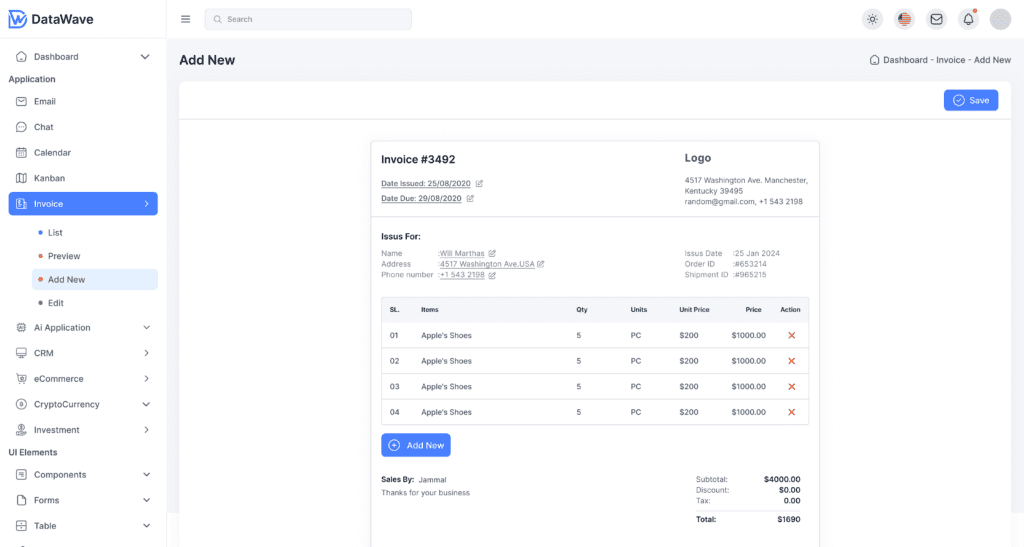This screenshot has height=547, width=1024.
Task: Remove invoice row 03 with red X
Action: [x=791, y=387]
